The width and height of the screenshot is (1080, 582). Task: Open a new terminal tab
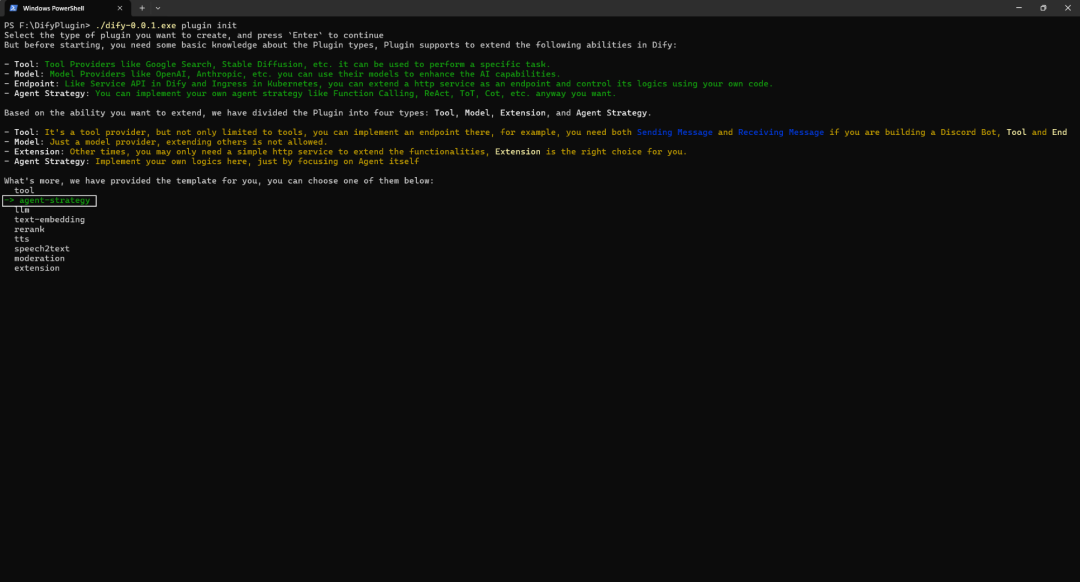click(x=142, y=8)
